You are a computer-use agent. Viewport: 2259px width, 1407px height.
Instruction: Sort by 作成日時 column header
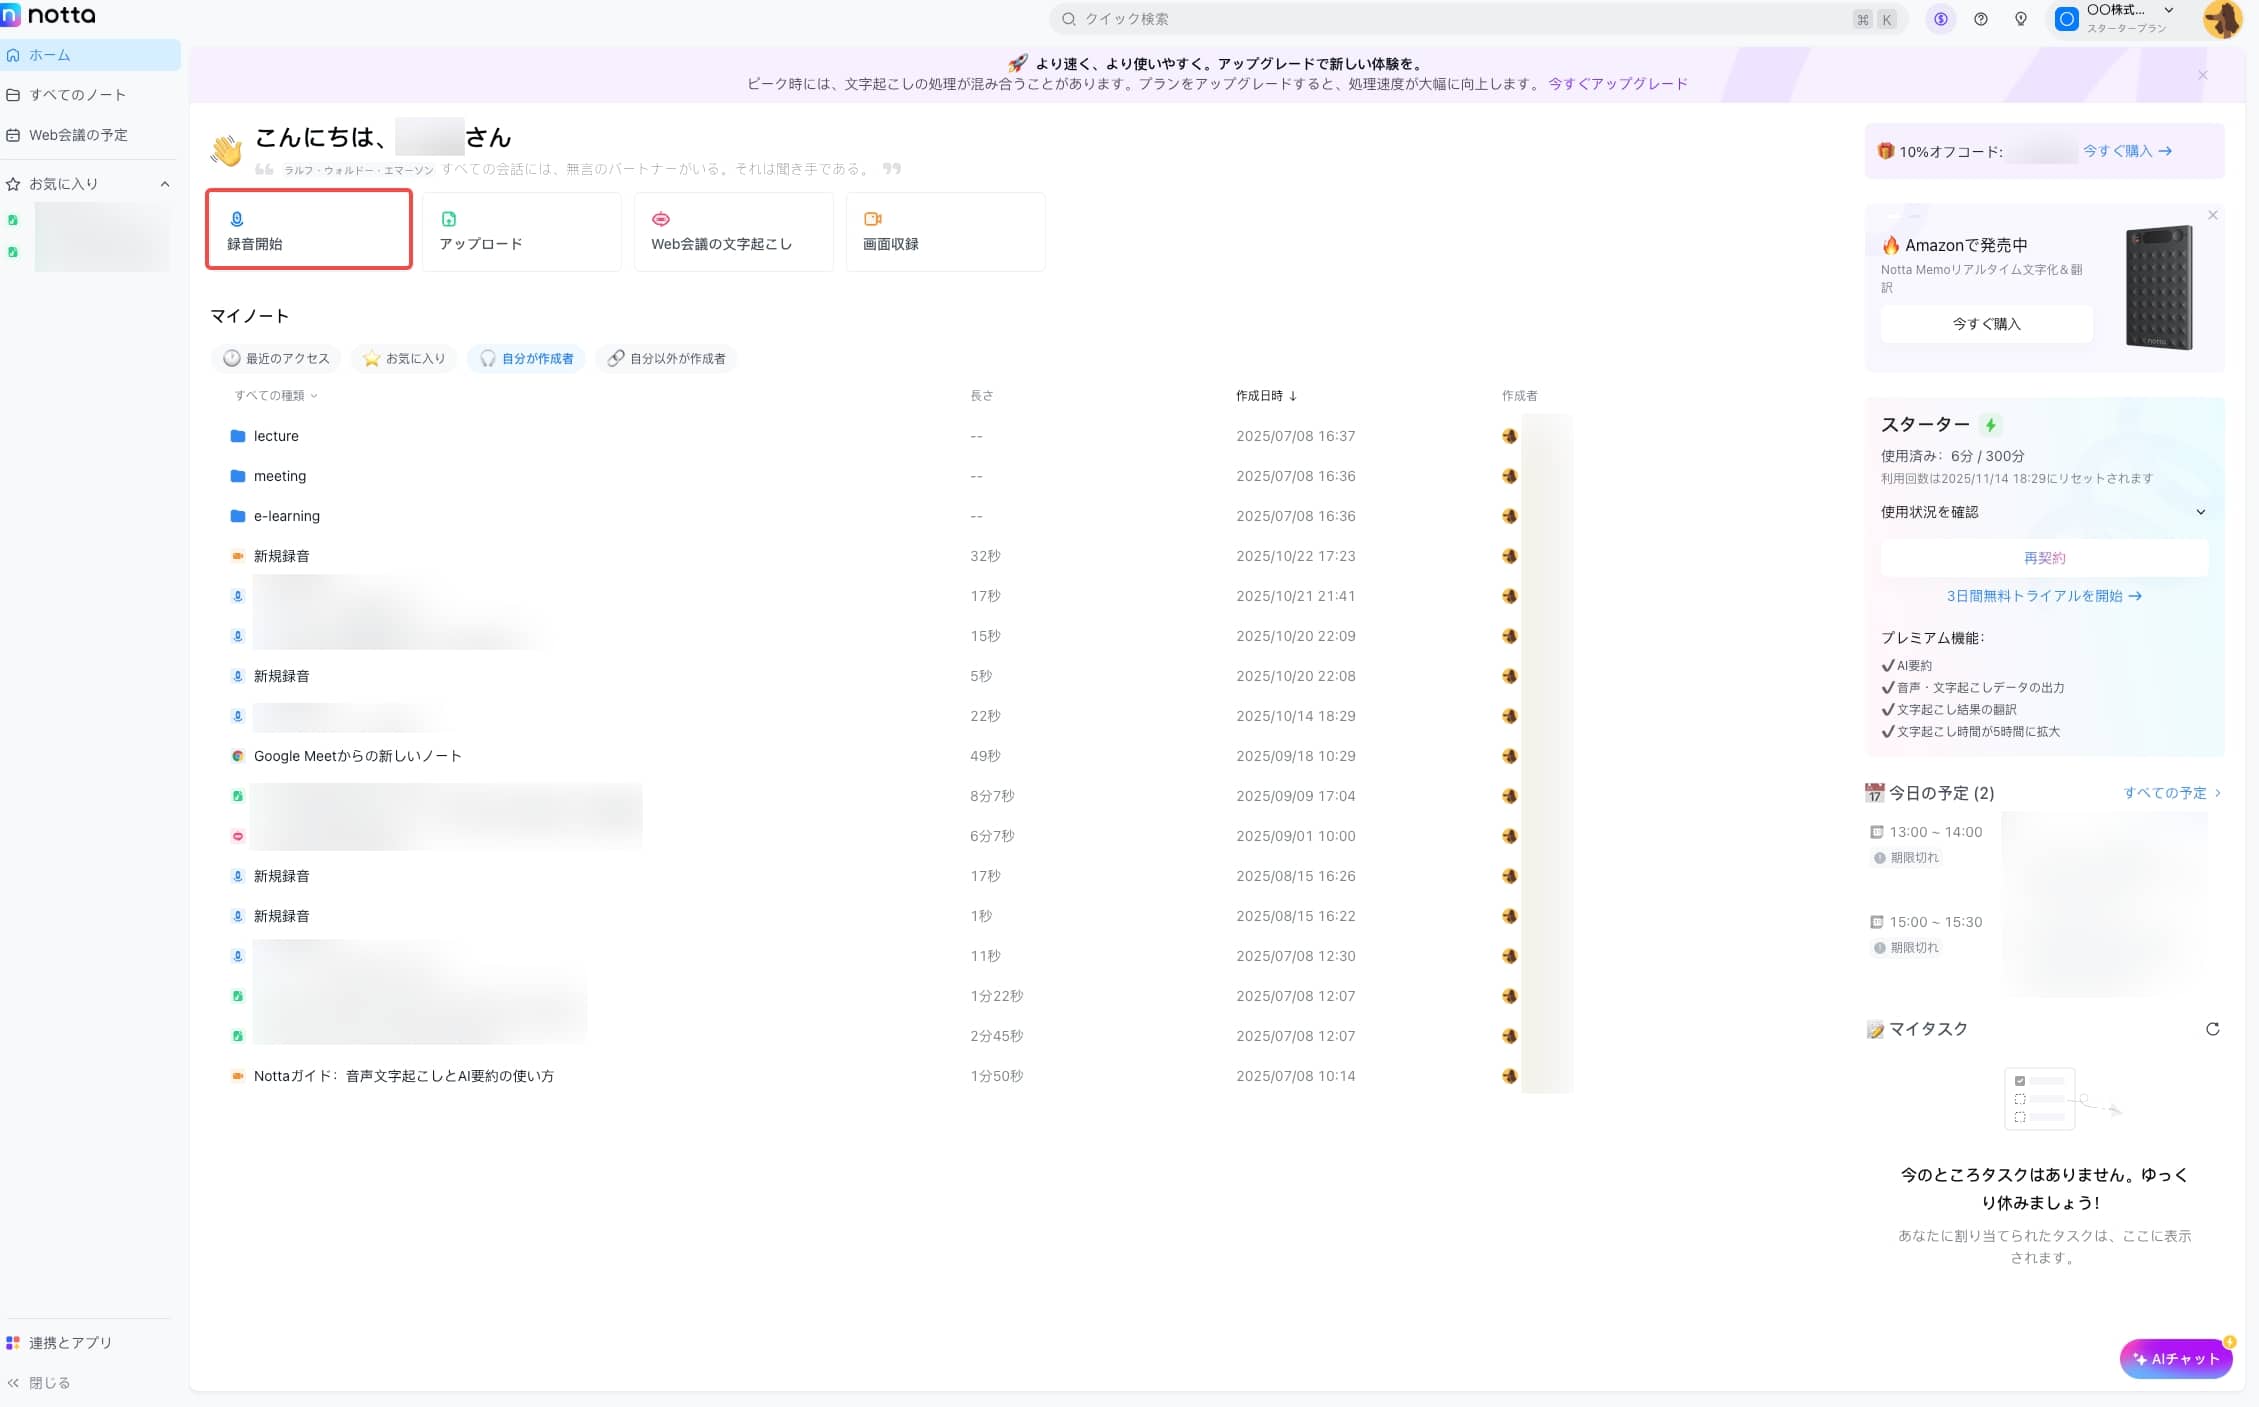1265,396
